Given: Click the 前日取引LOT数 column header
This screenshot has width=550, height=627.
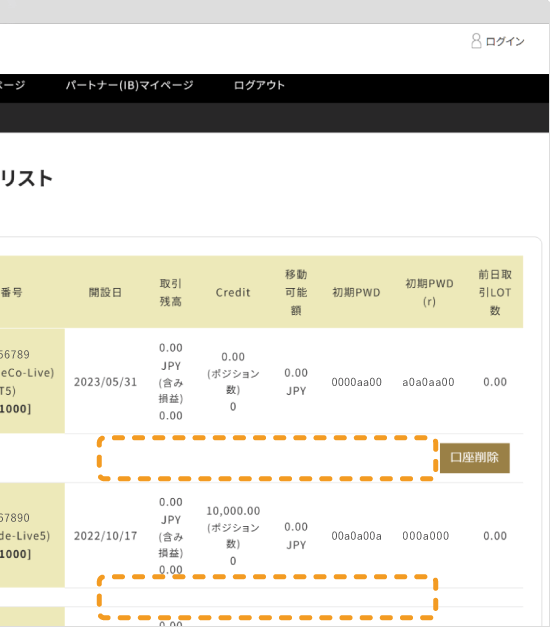Looking at the screenshot, I should [x=495, y=292].
